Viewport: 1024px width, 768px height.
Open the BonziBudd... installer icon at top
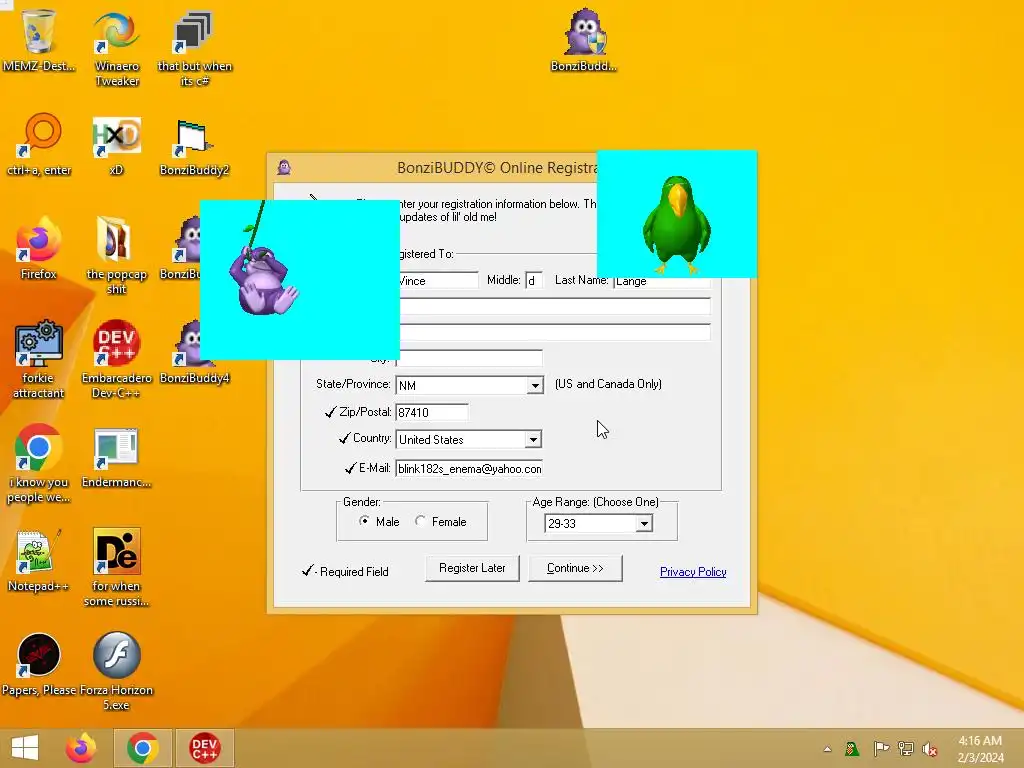tap(583, 40)
